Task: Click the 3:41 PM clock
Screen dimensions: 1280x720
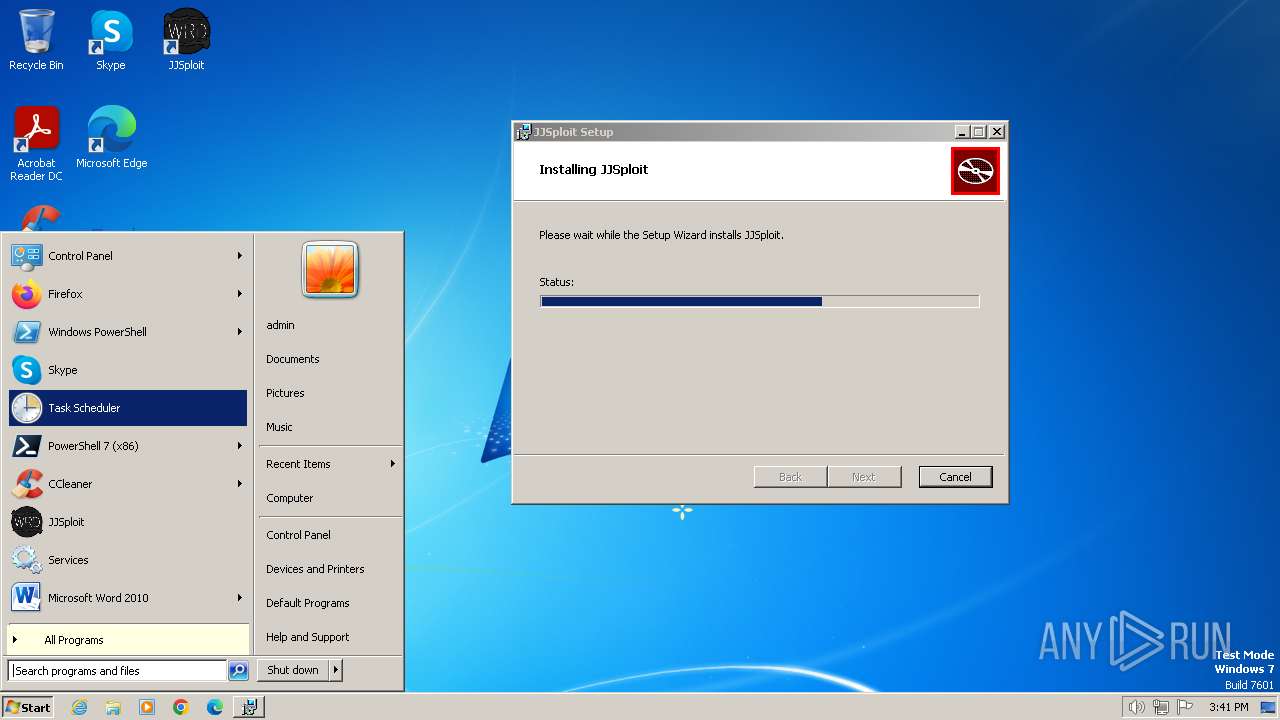Action: pyautogui.click(x=1228, y=707)
